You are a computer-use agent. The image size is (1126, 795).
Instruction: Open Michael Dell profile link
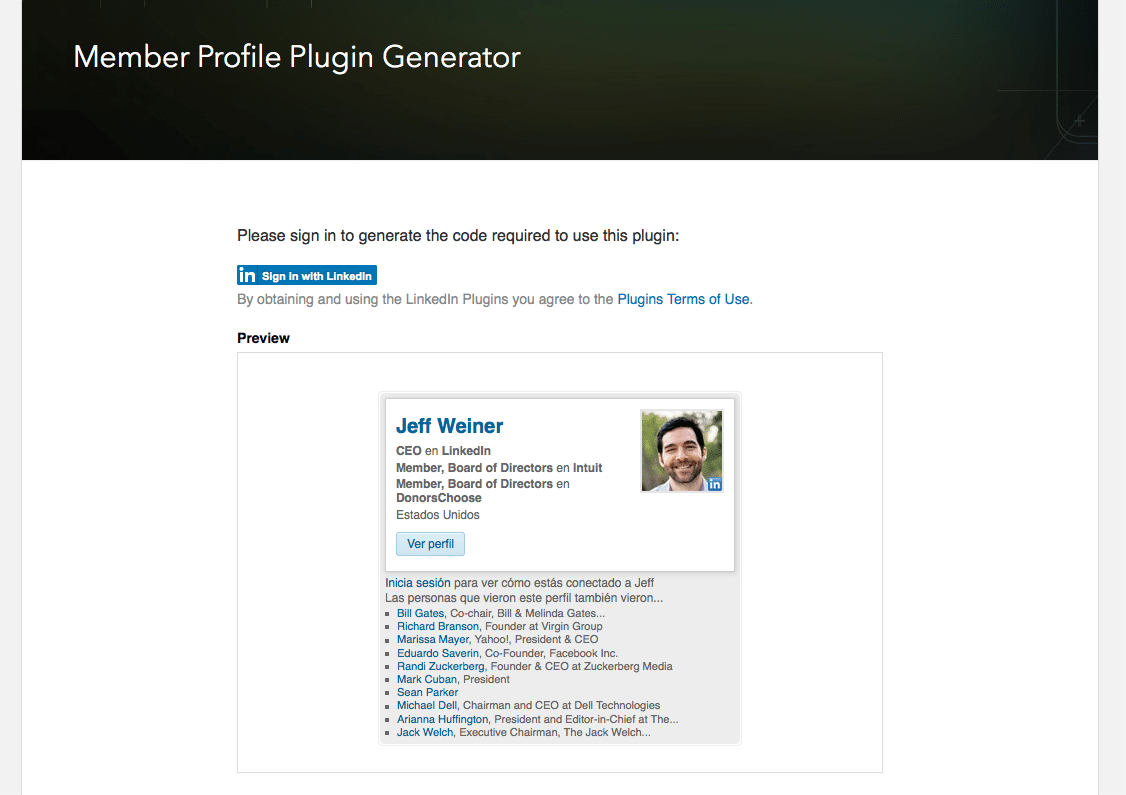click(427, 705)
